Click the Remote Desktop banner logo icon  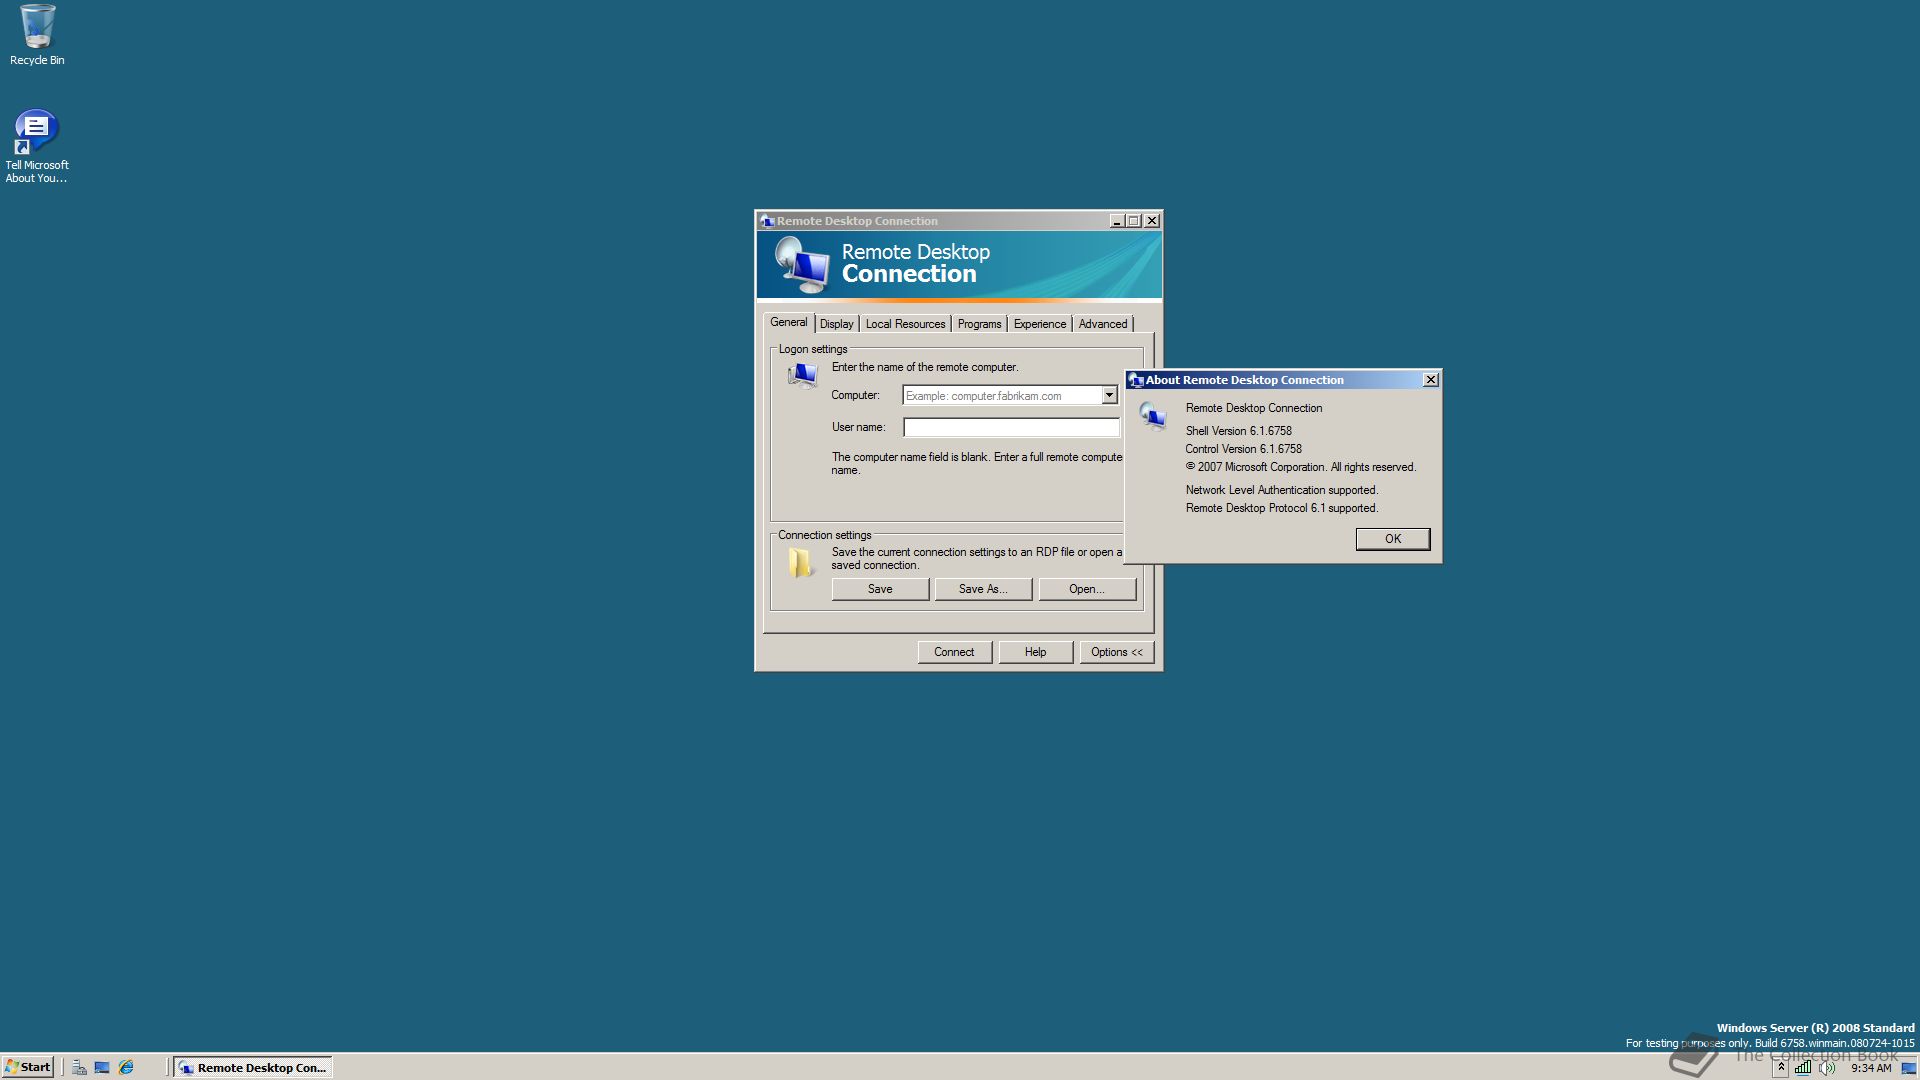[803, 265]
